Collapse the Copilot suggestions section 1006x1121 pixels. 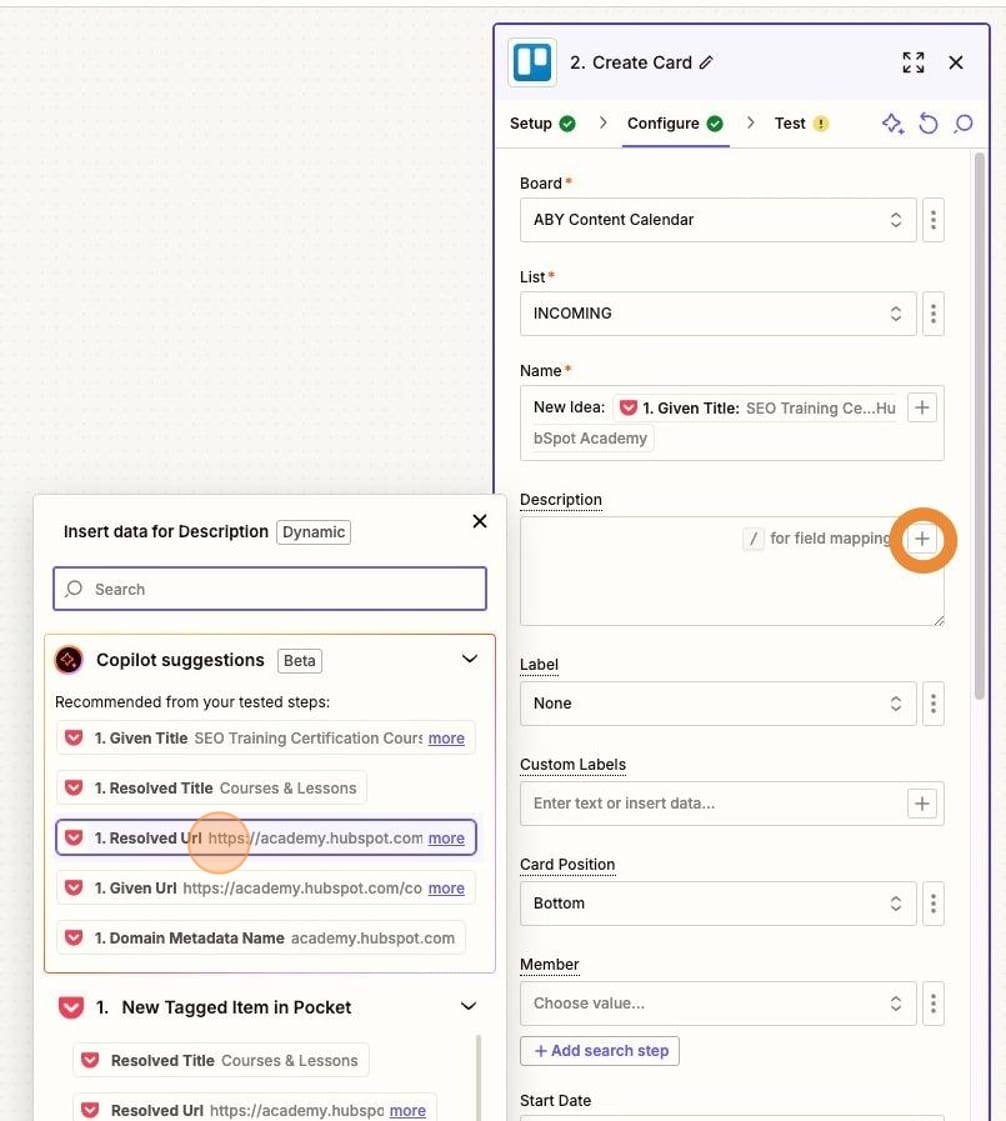tap(469, 659)
